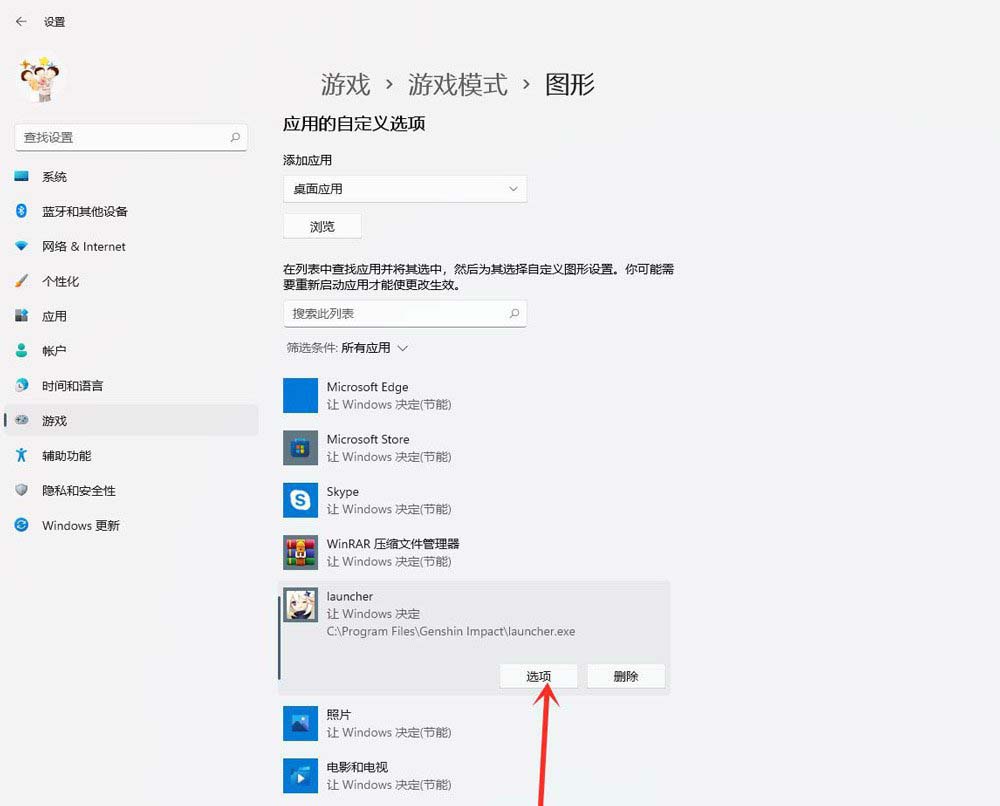The width and height of the screenshot is (1000, 806).
Task: Open the 桌面应用 dropdown
Action: (x=404, y=189)
